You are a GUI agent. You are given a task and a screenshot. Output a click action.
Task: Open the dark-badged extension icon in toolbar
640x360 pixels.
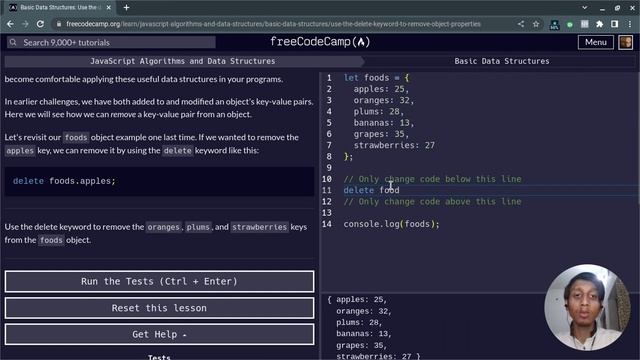coord(554,24)
